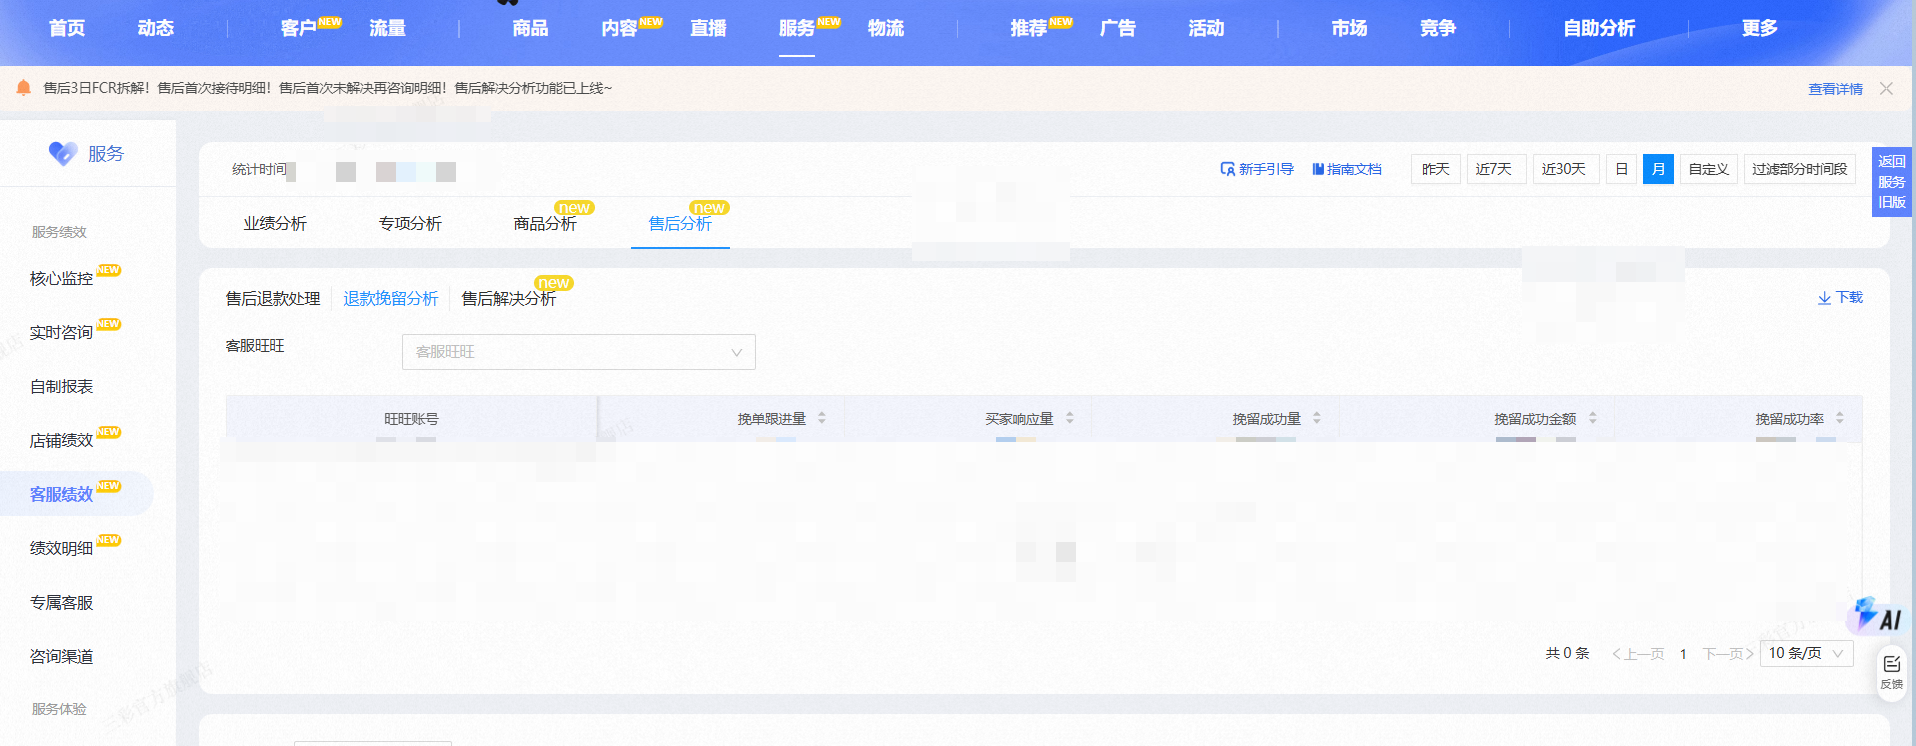The height and width of the screenshot is (746, 1916).
Task: Open the 专项分析 tab
Action: pyautogui.click(x=410, y=224)
